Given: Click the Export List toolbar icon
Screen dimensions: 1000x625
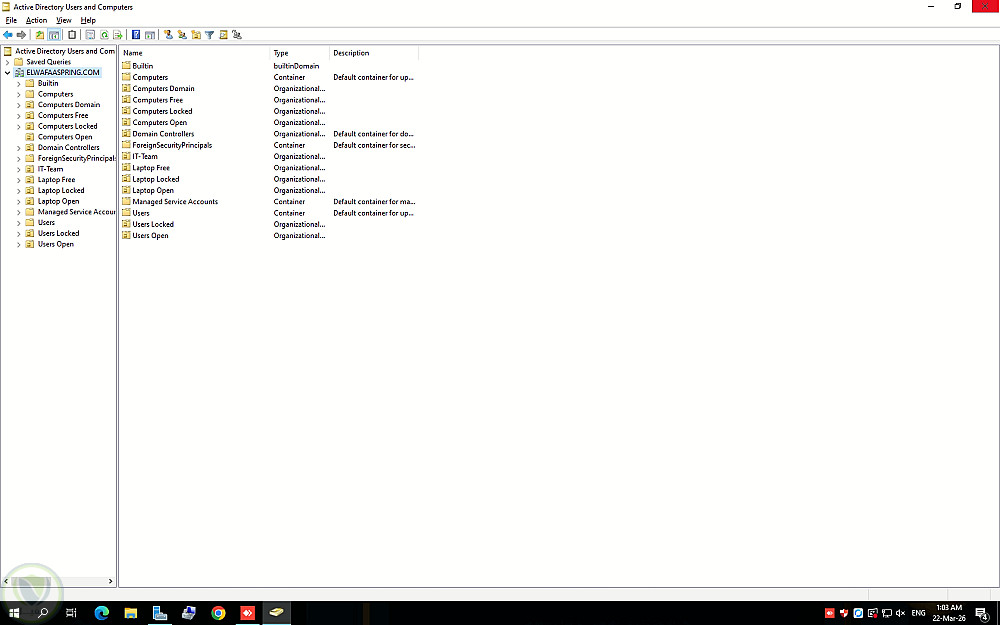Looking at the screenshot, I should coord(118,34).
